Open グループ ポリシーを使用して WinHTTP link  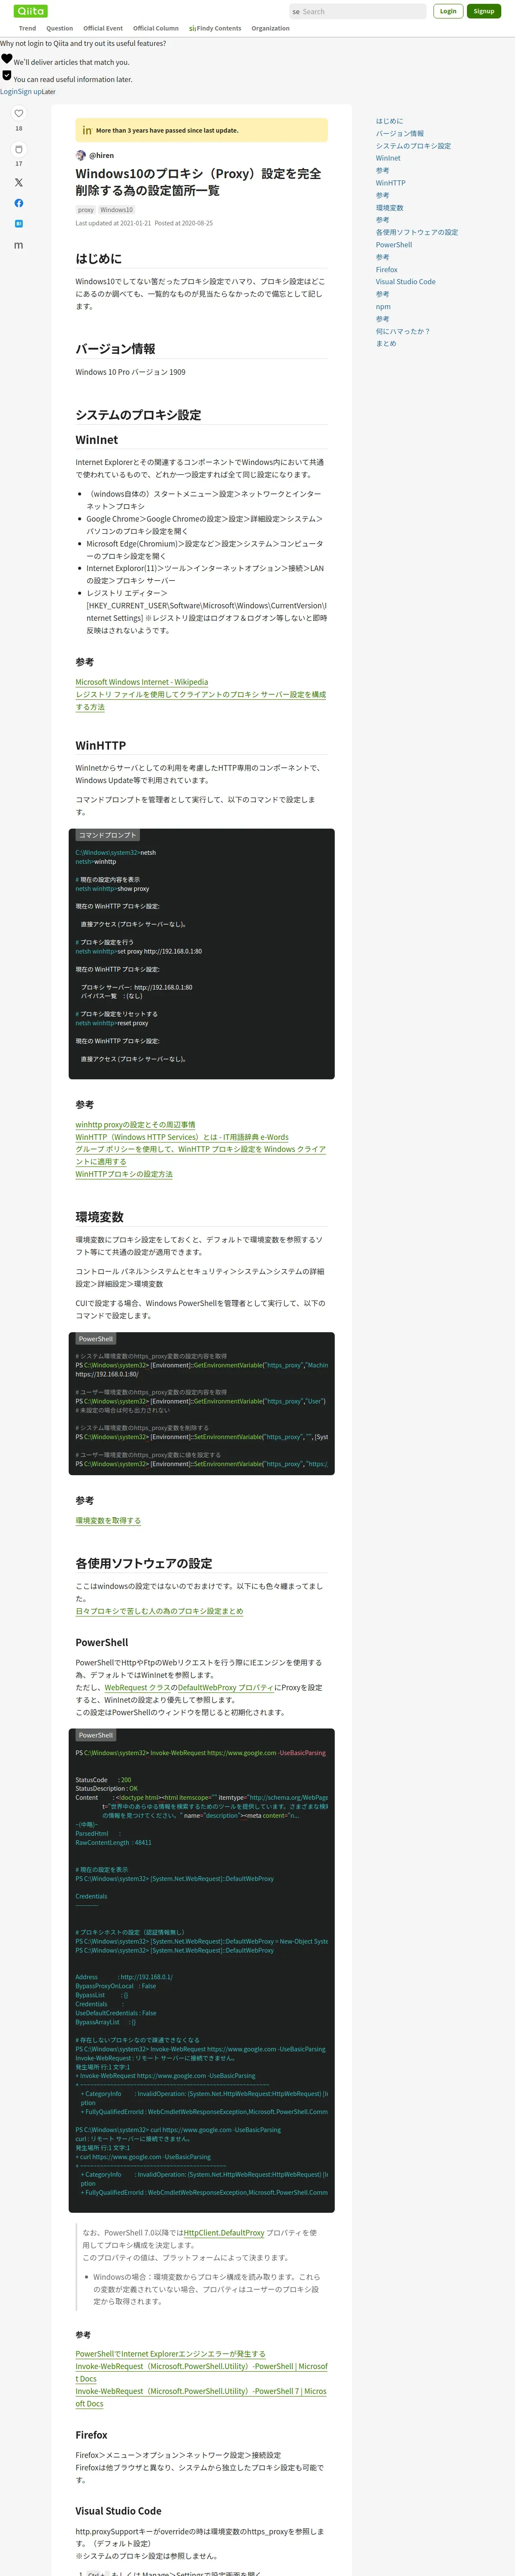(201, 1155)
